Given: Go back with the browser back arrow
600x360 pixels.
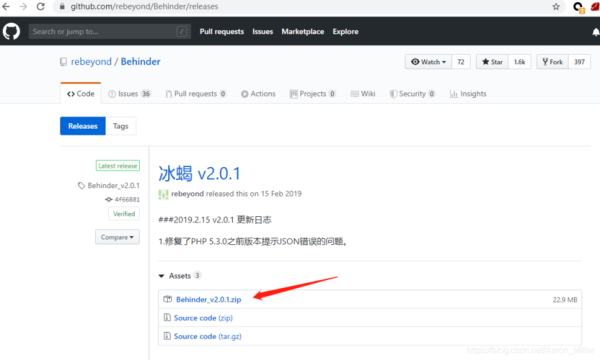Looking at the screenshot, I should point(7,7).
